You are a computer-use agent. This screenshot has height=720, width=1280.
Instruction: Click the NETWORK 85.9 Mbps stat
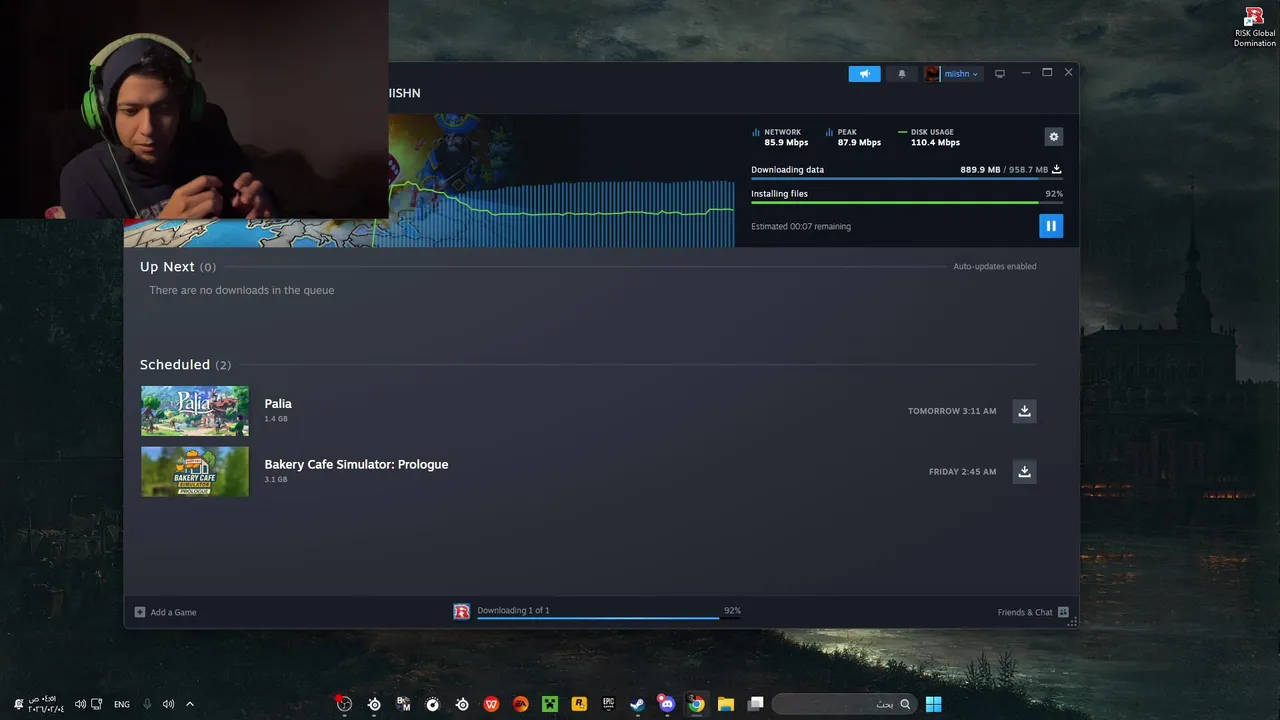pyautogui.click(x=781, y=137)
